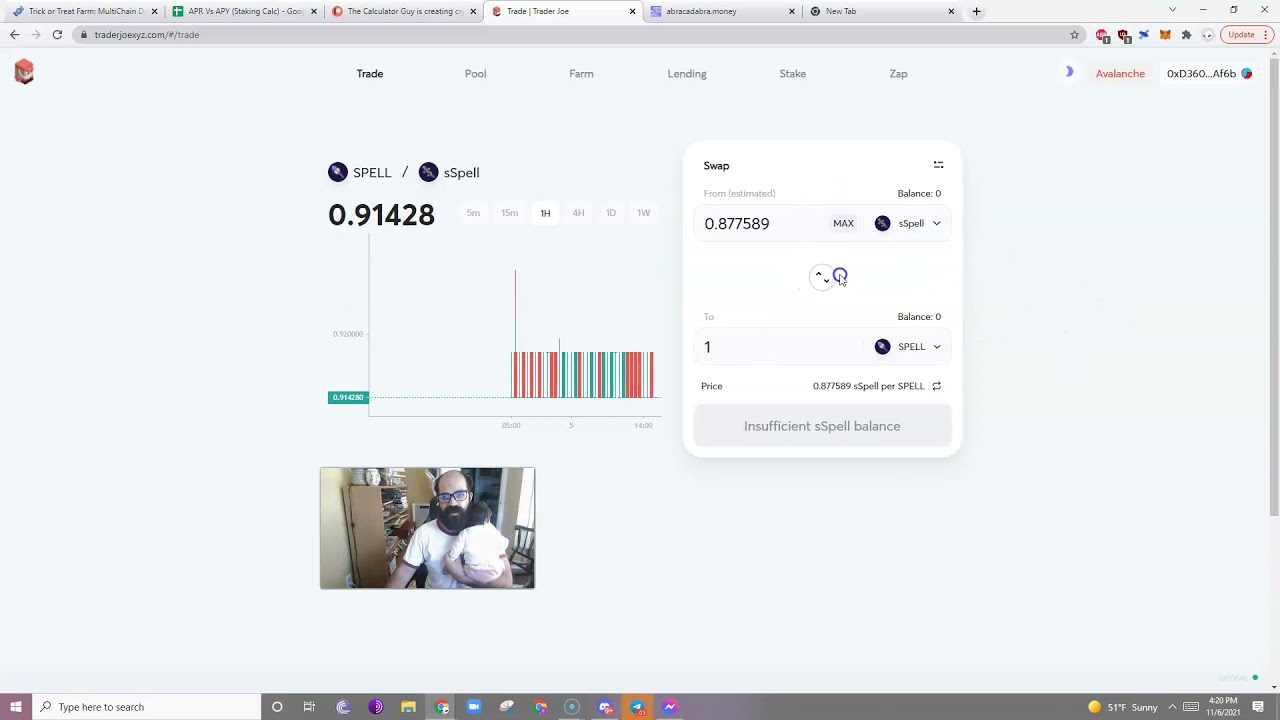
Task: Close the abracadabra.money tab
Action: (792, 11)
